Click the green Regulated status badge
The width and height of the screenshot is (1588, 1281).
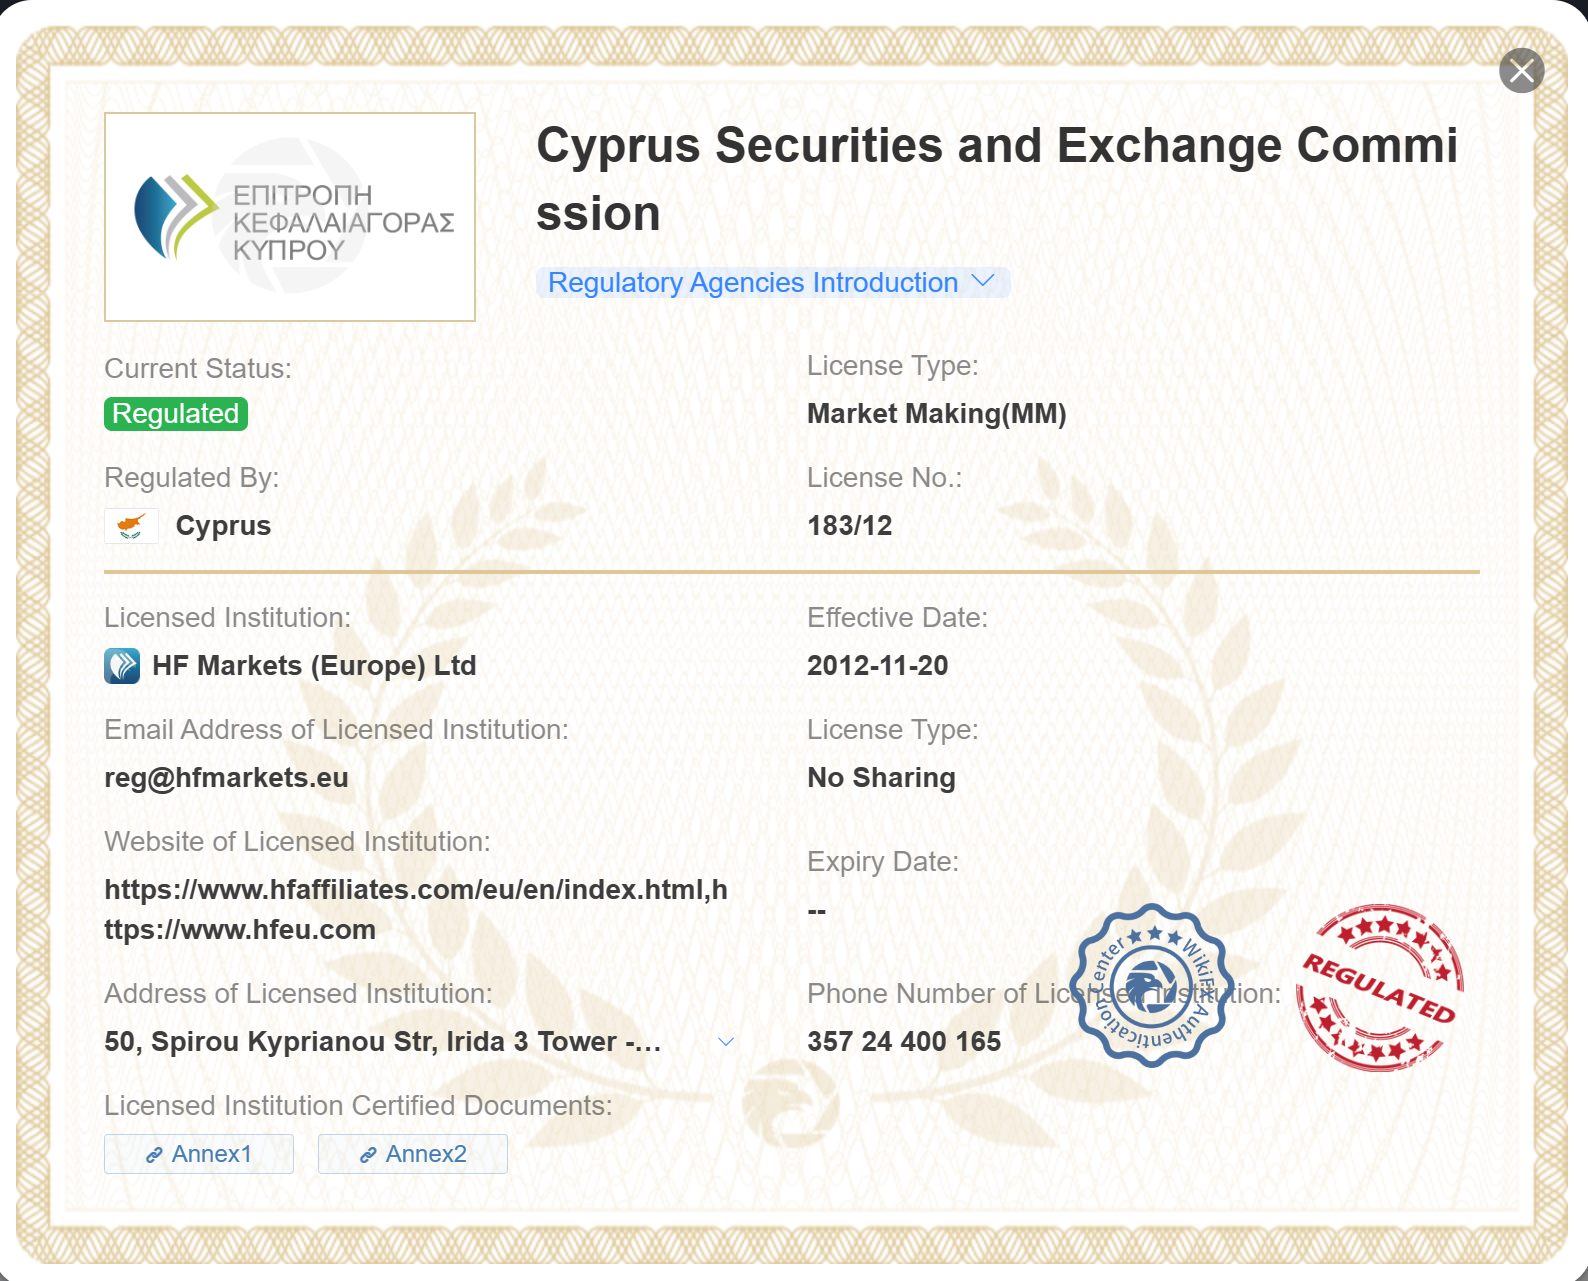(176, 414)
